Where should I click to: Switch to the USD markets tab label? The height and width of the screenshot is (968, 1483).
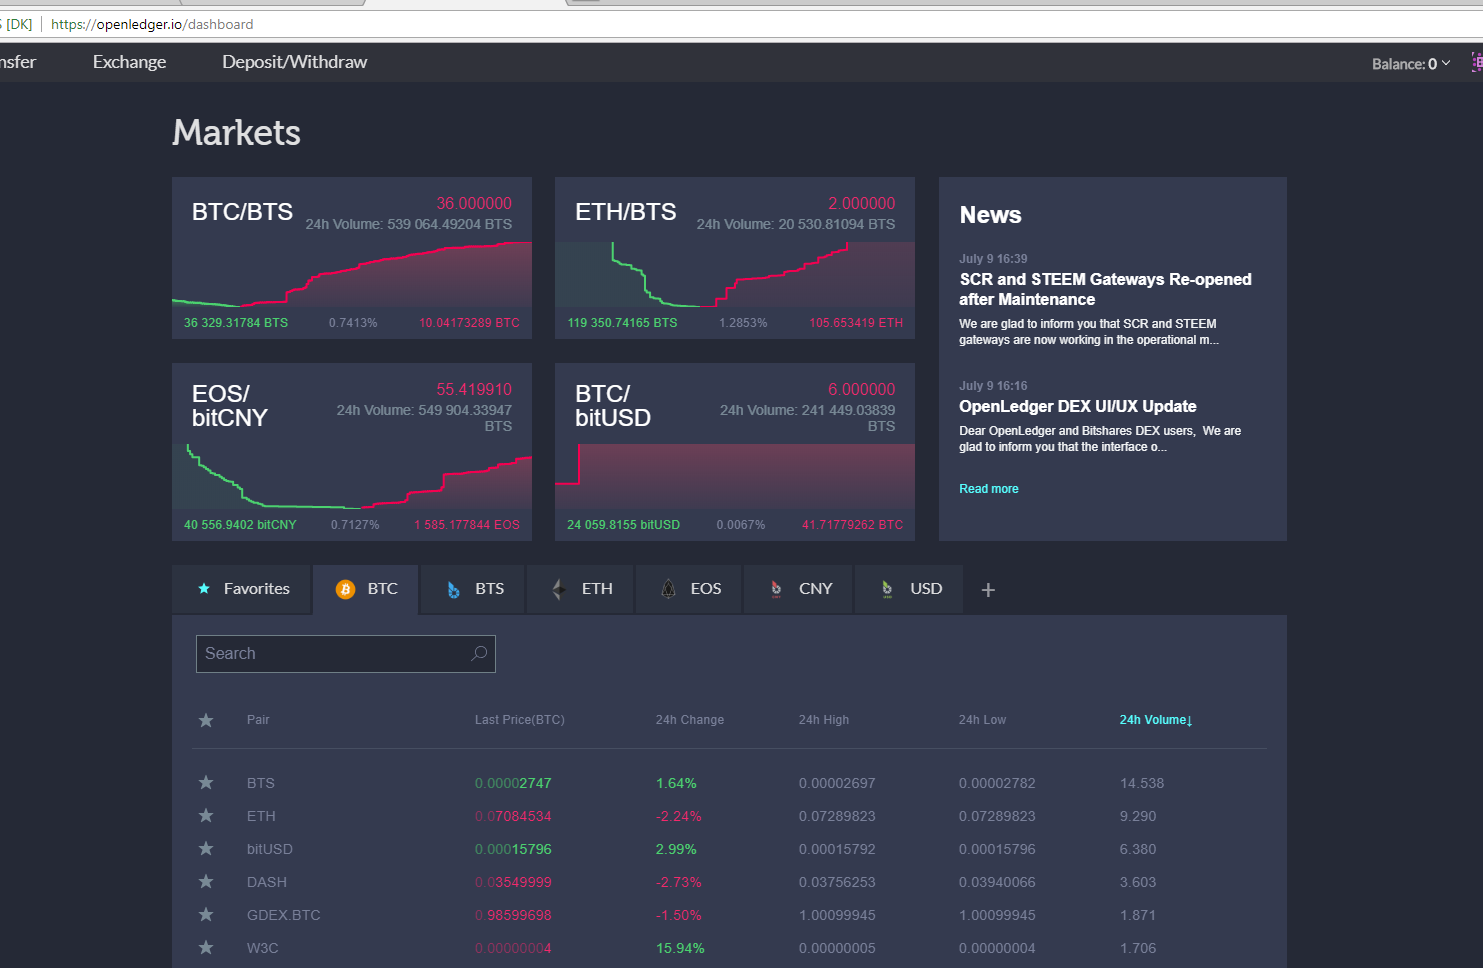point(926,589)
